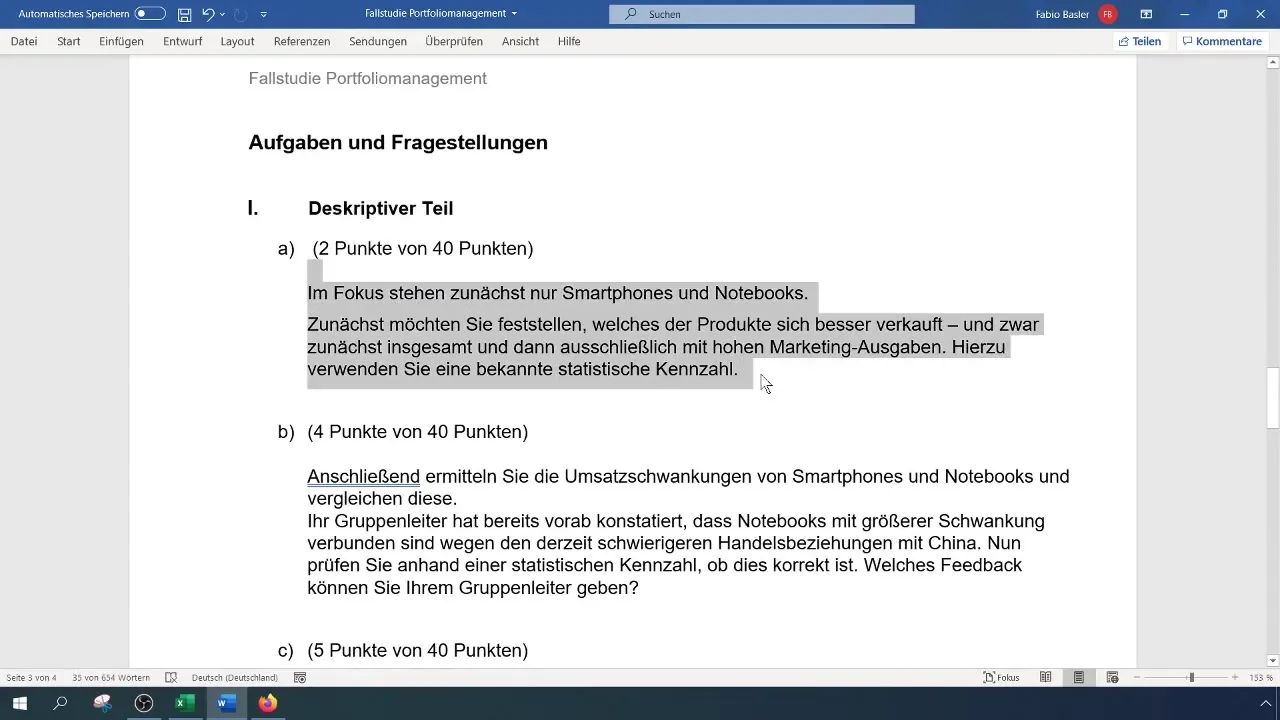
Task: Click into the Suchen search box
Action: (762, 14)
